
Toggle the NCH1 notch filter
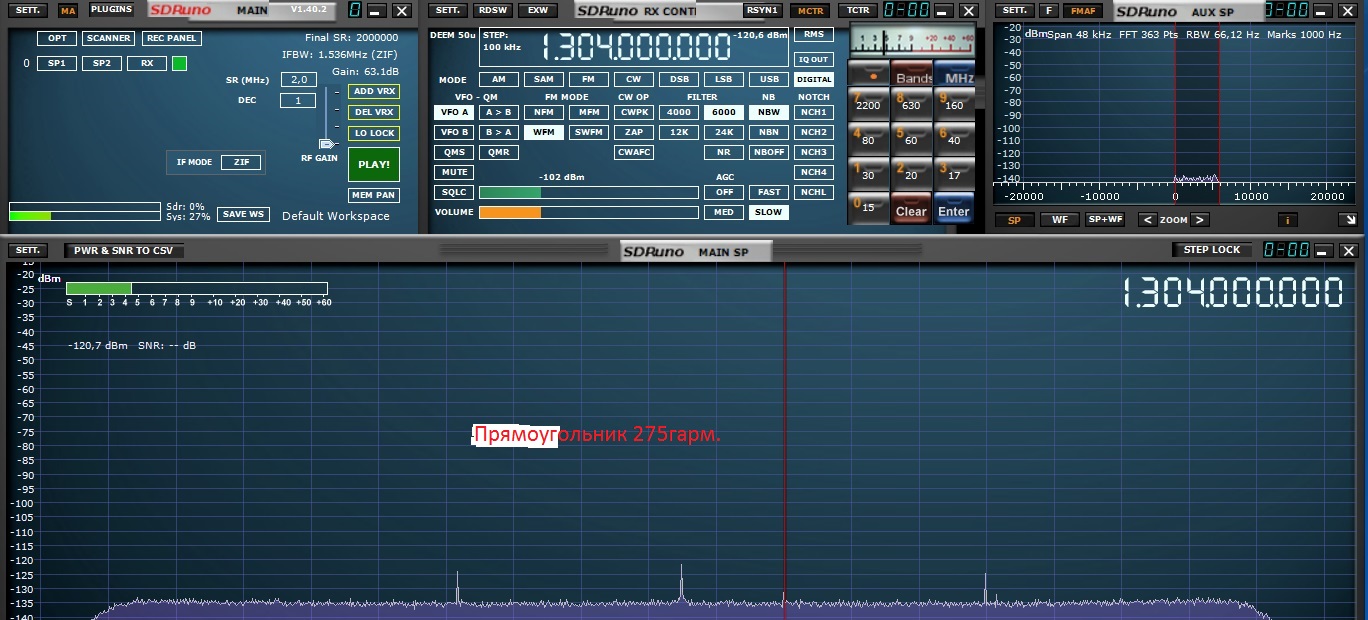(813, 112)
